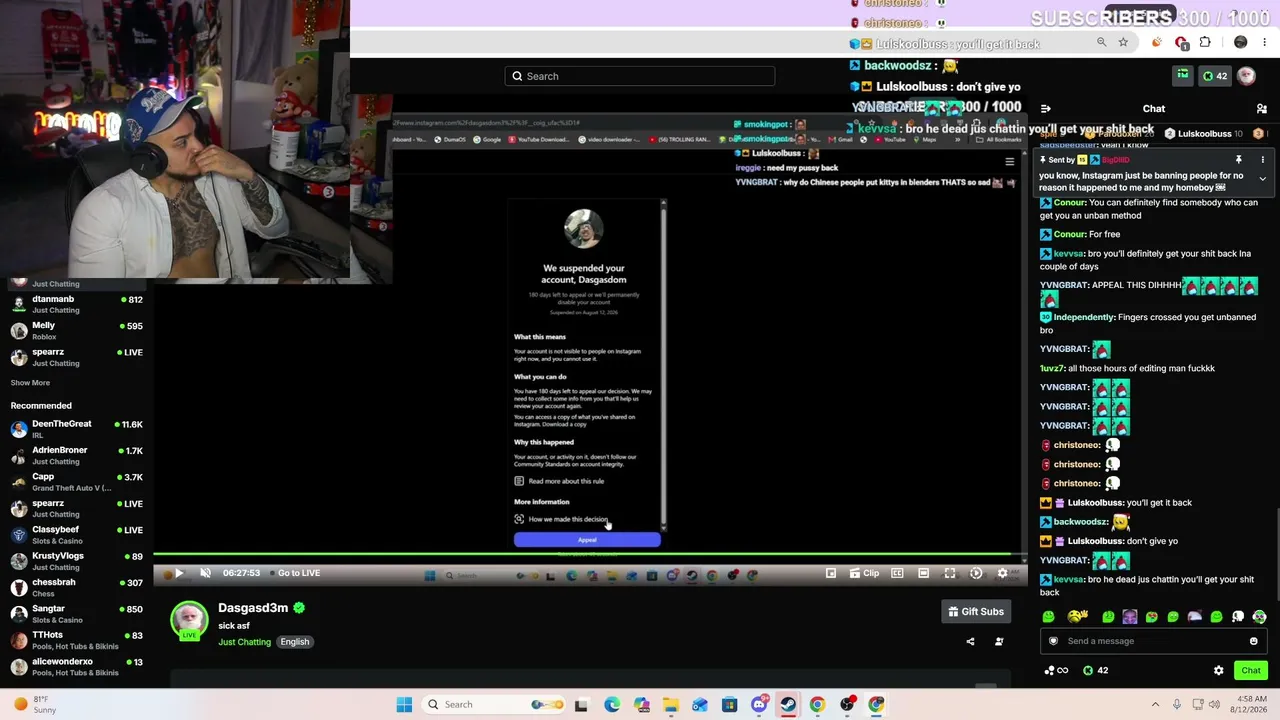Open AdrienBroner recommended channel
The height and width of the screenshot is (720, 1280).
point(76,455)
